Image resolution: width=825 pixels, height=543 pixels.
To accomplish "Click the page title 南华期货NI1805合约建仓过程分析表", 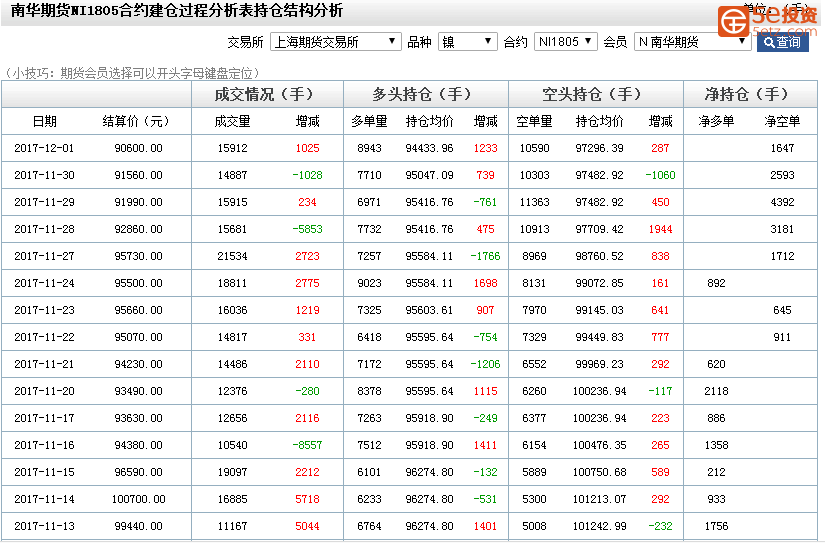I will pos(131,11).
